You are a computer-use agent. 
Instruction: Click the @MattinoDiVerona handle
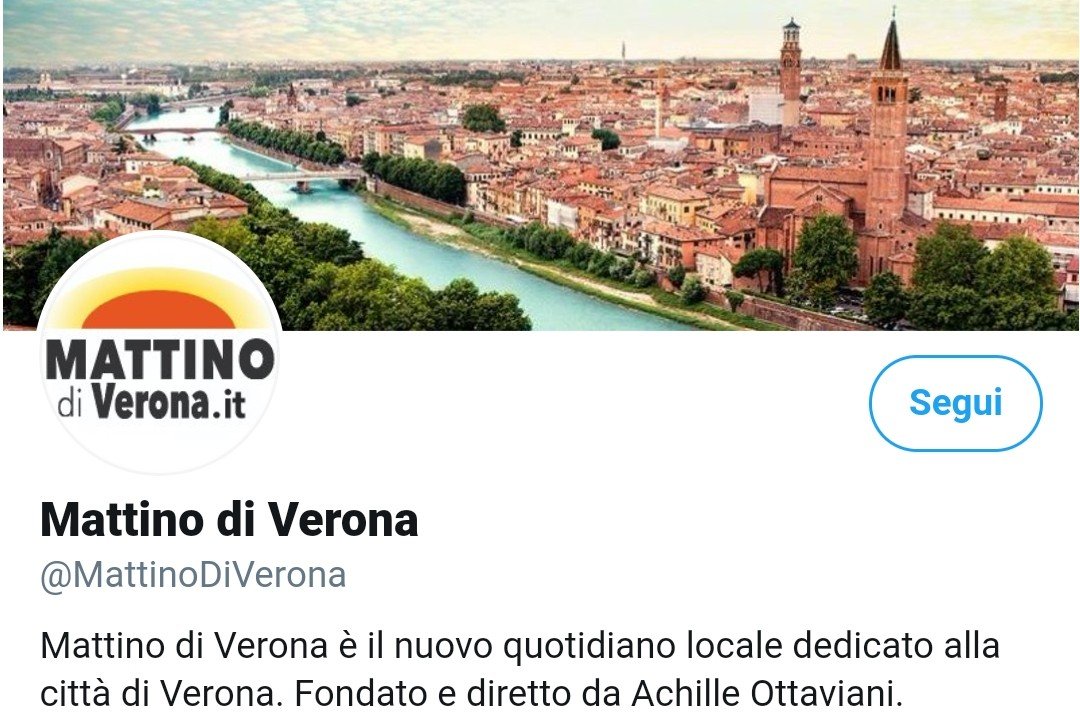tap(193, 575)
